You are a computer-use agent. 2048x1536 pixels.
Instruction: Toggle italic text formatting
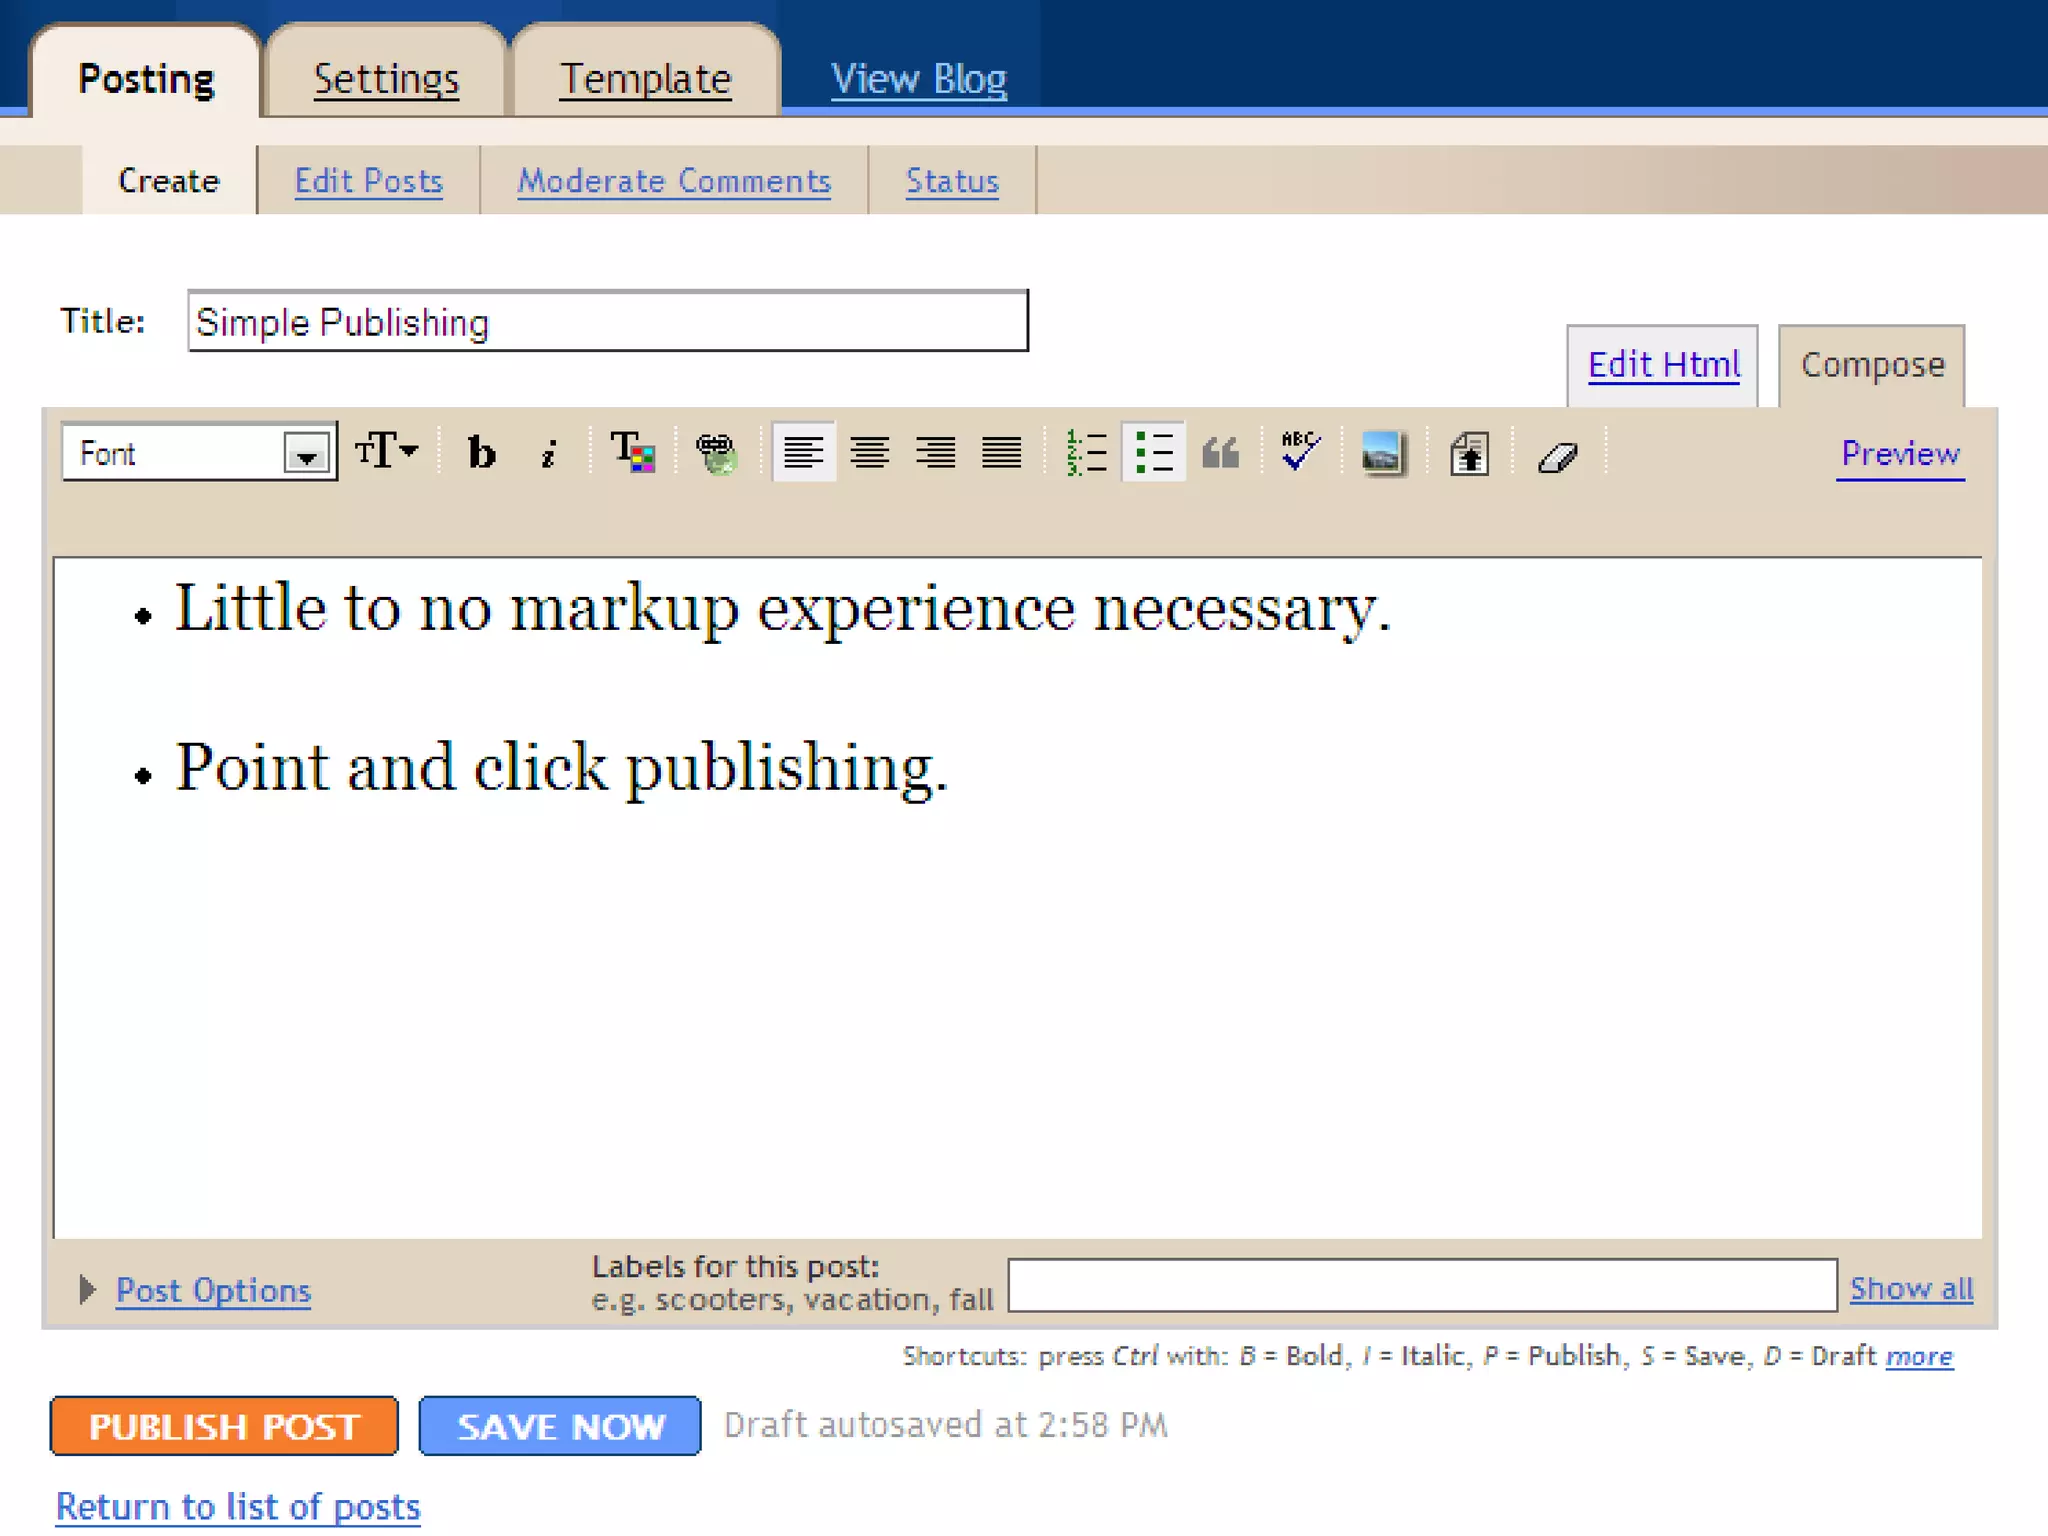pyautogui.click(x=548, y=453)
